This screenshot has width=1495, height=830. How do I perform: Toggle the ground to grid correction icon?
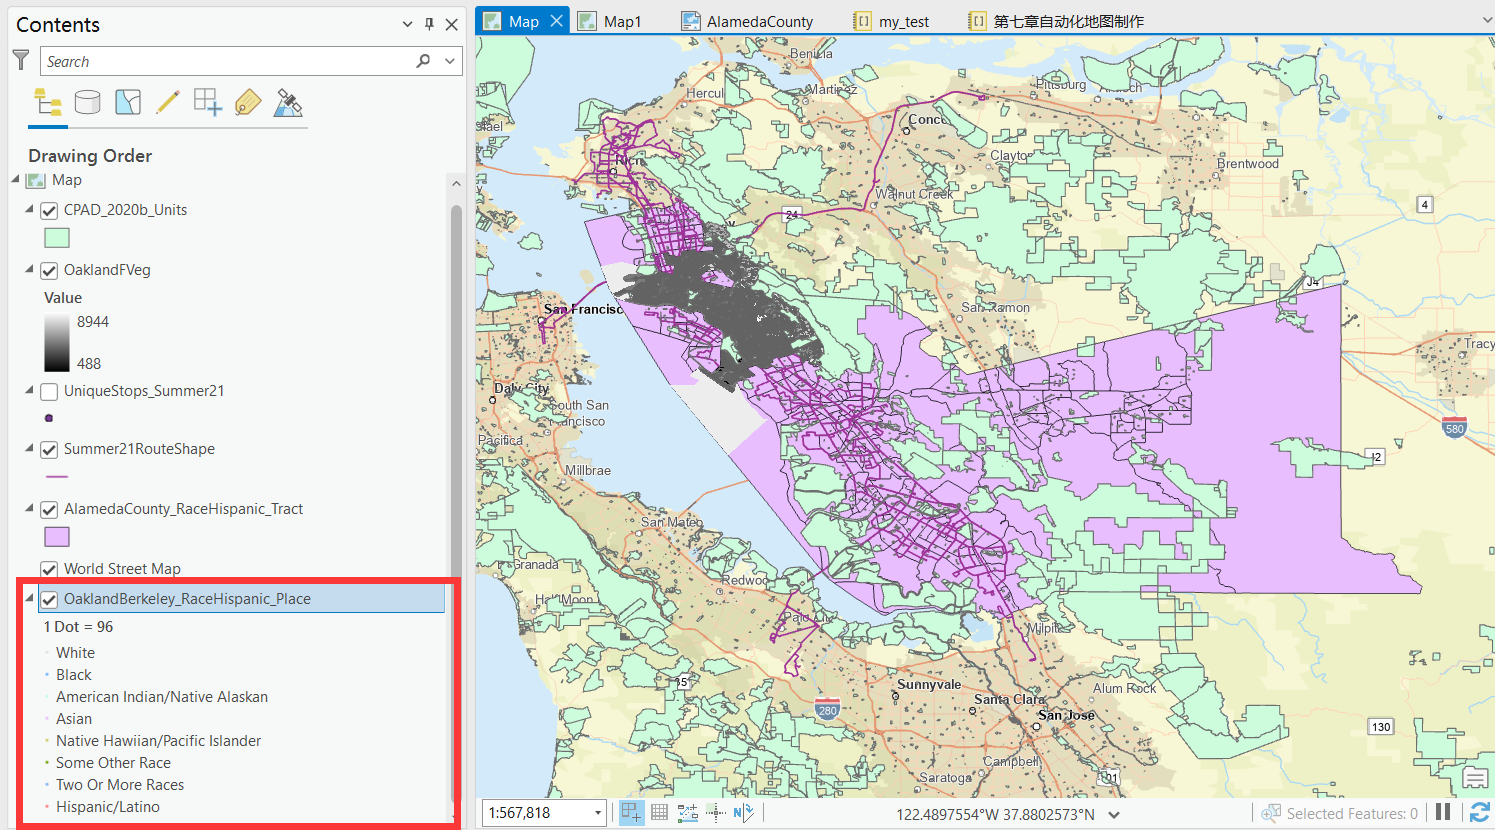pyautogui.click(x=743, y=813)
